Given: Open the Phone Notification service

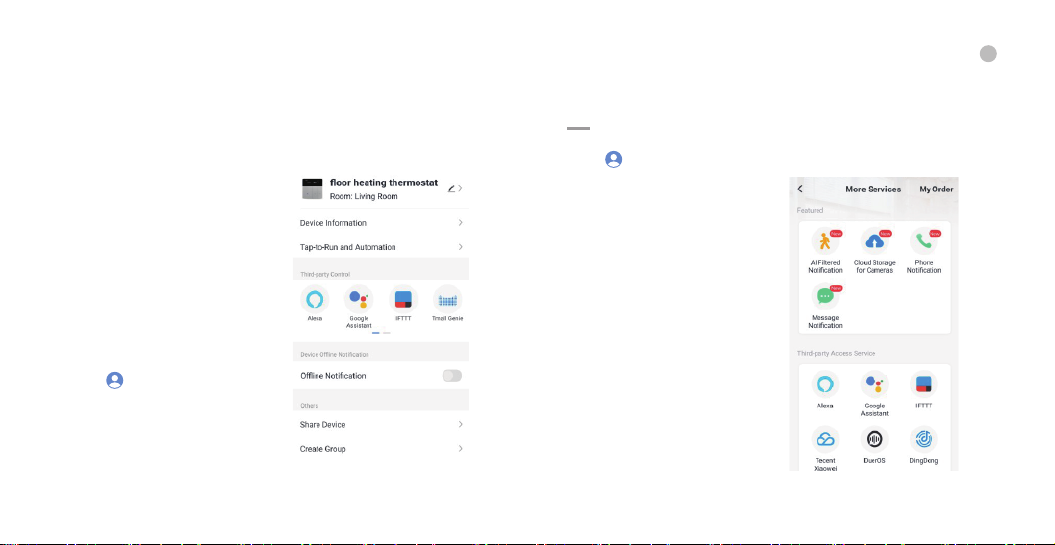Looking at the screenshot, I should [923, 242].
